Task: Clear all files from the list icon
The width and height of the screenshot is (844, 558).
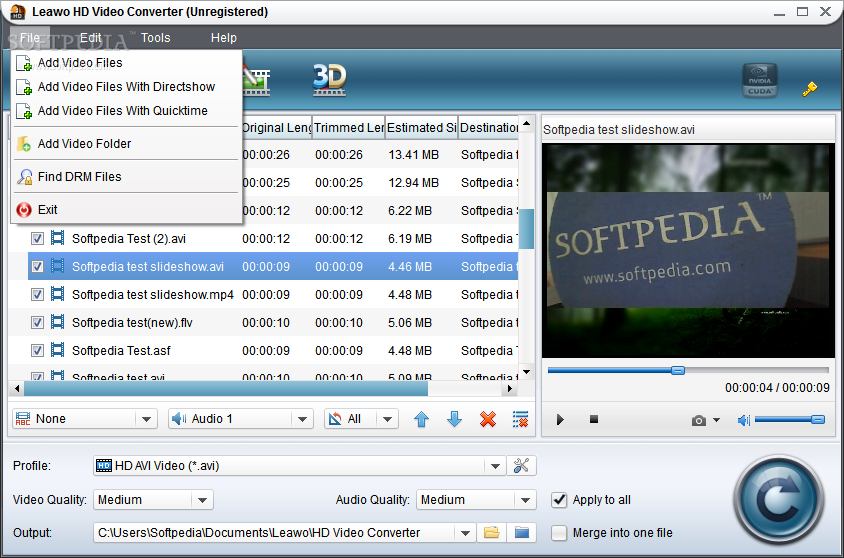Action: pos(521,419)
